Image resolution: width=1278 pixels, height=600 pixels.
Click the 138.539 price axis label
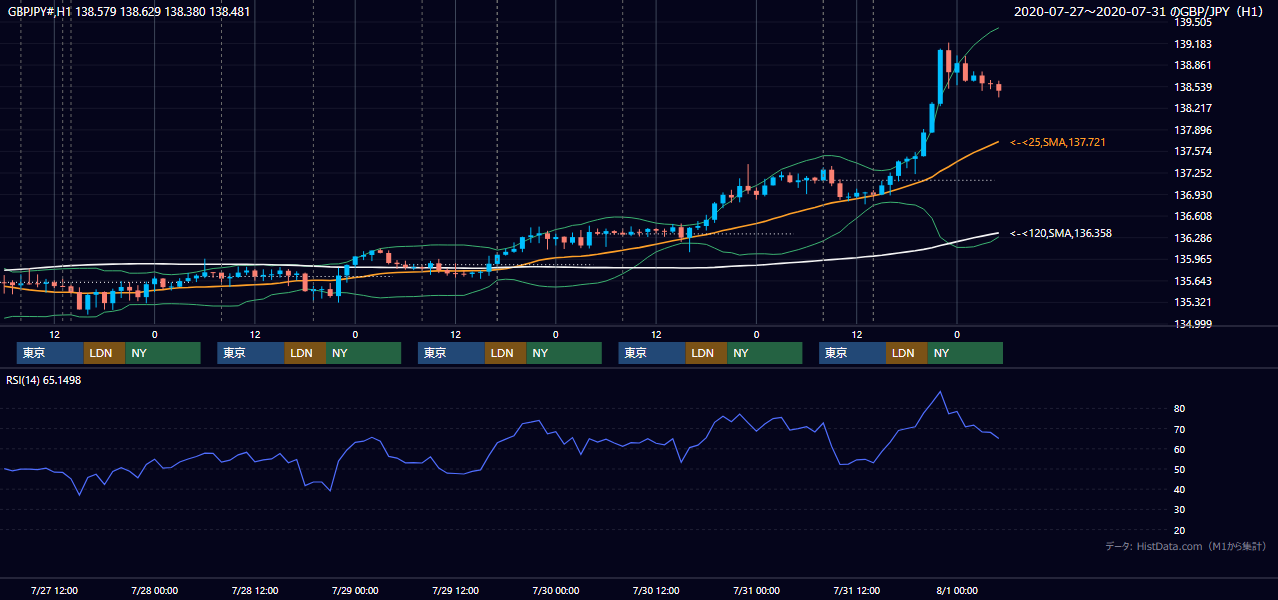(1193, 87)
